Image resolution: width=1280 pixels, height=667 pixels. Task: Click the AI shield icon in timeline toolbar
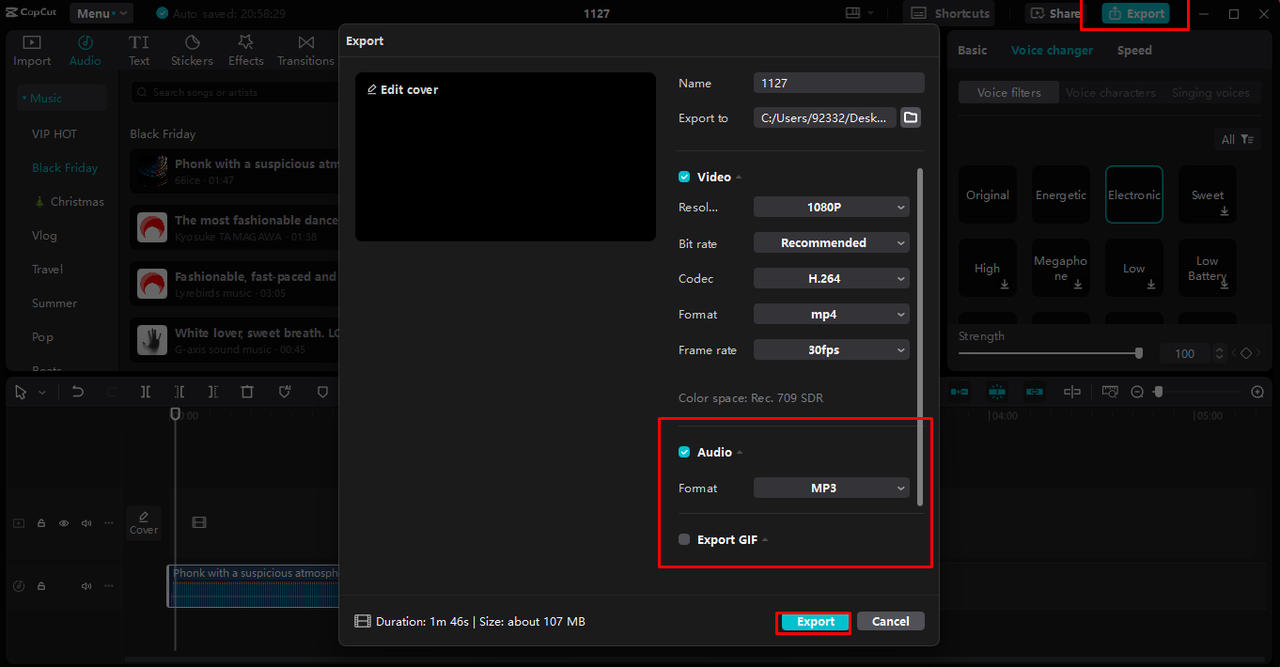pyautogui.click(x=285, y=392)
